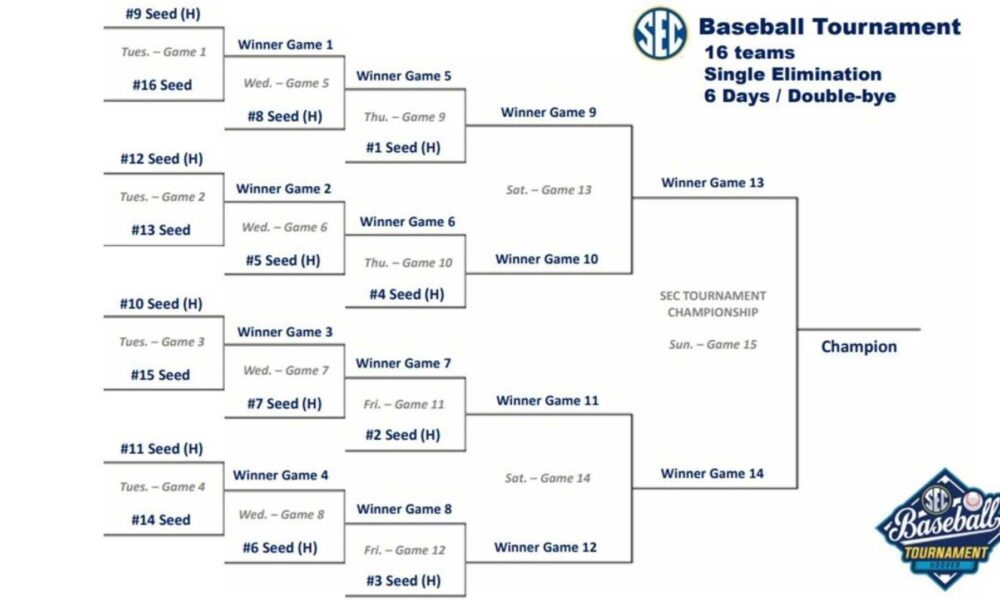Click the Fri. – Game 12 label
Screen dimensions: 1000x600
(404, 550)
